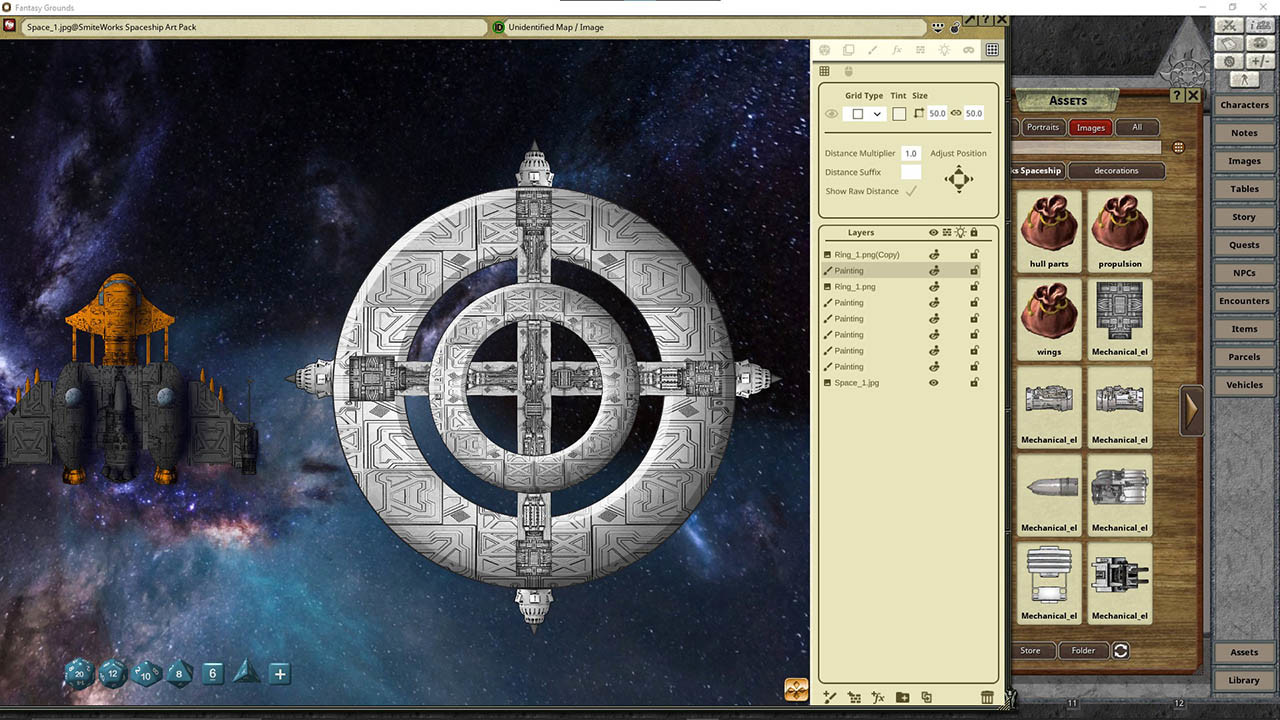The height and width of the screenshot is (720, 1280).
Task: Select the paint/draw tool in the image toolbar
Action: (872, 50)
